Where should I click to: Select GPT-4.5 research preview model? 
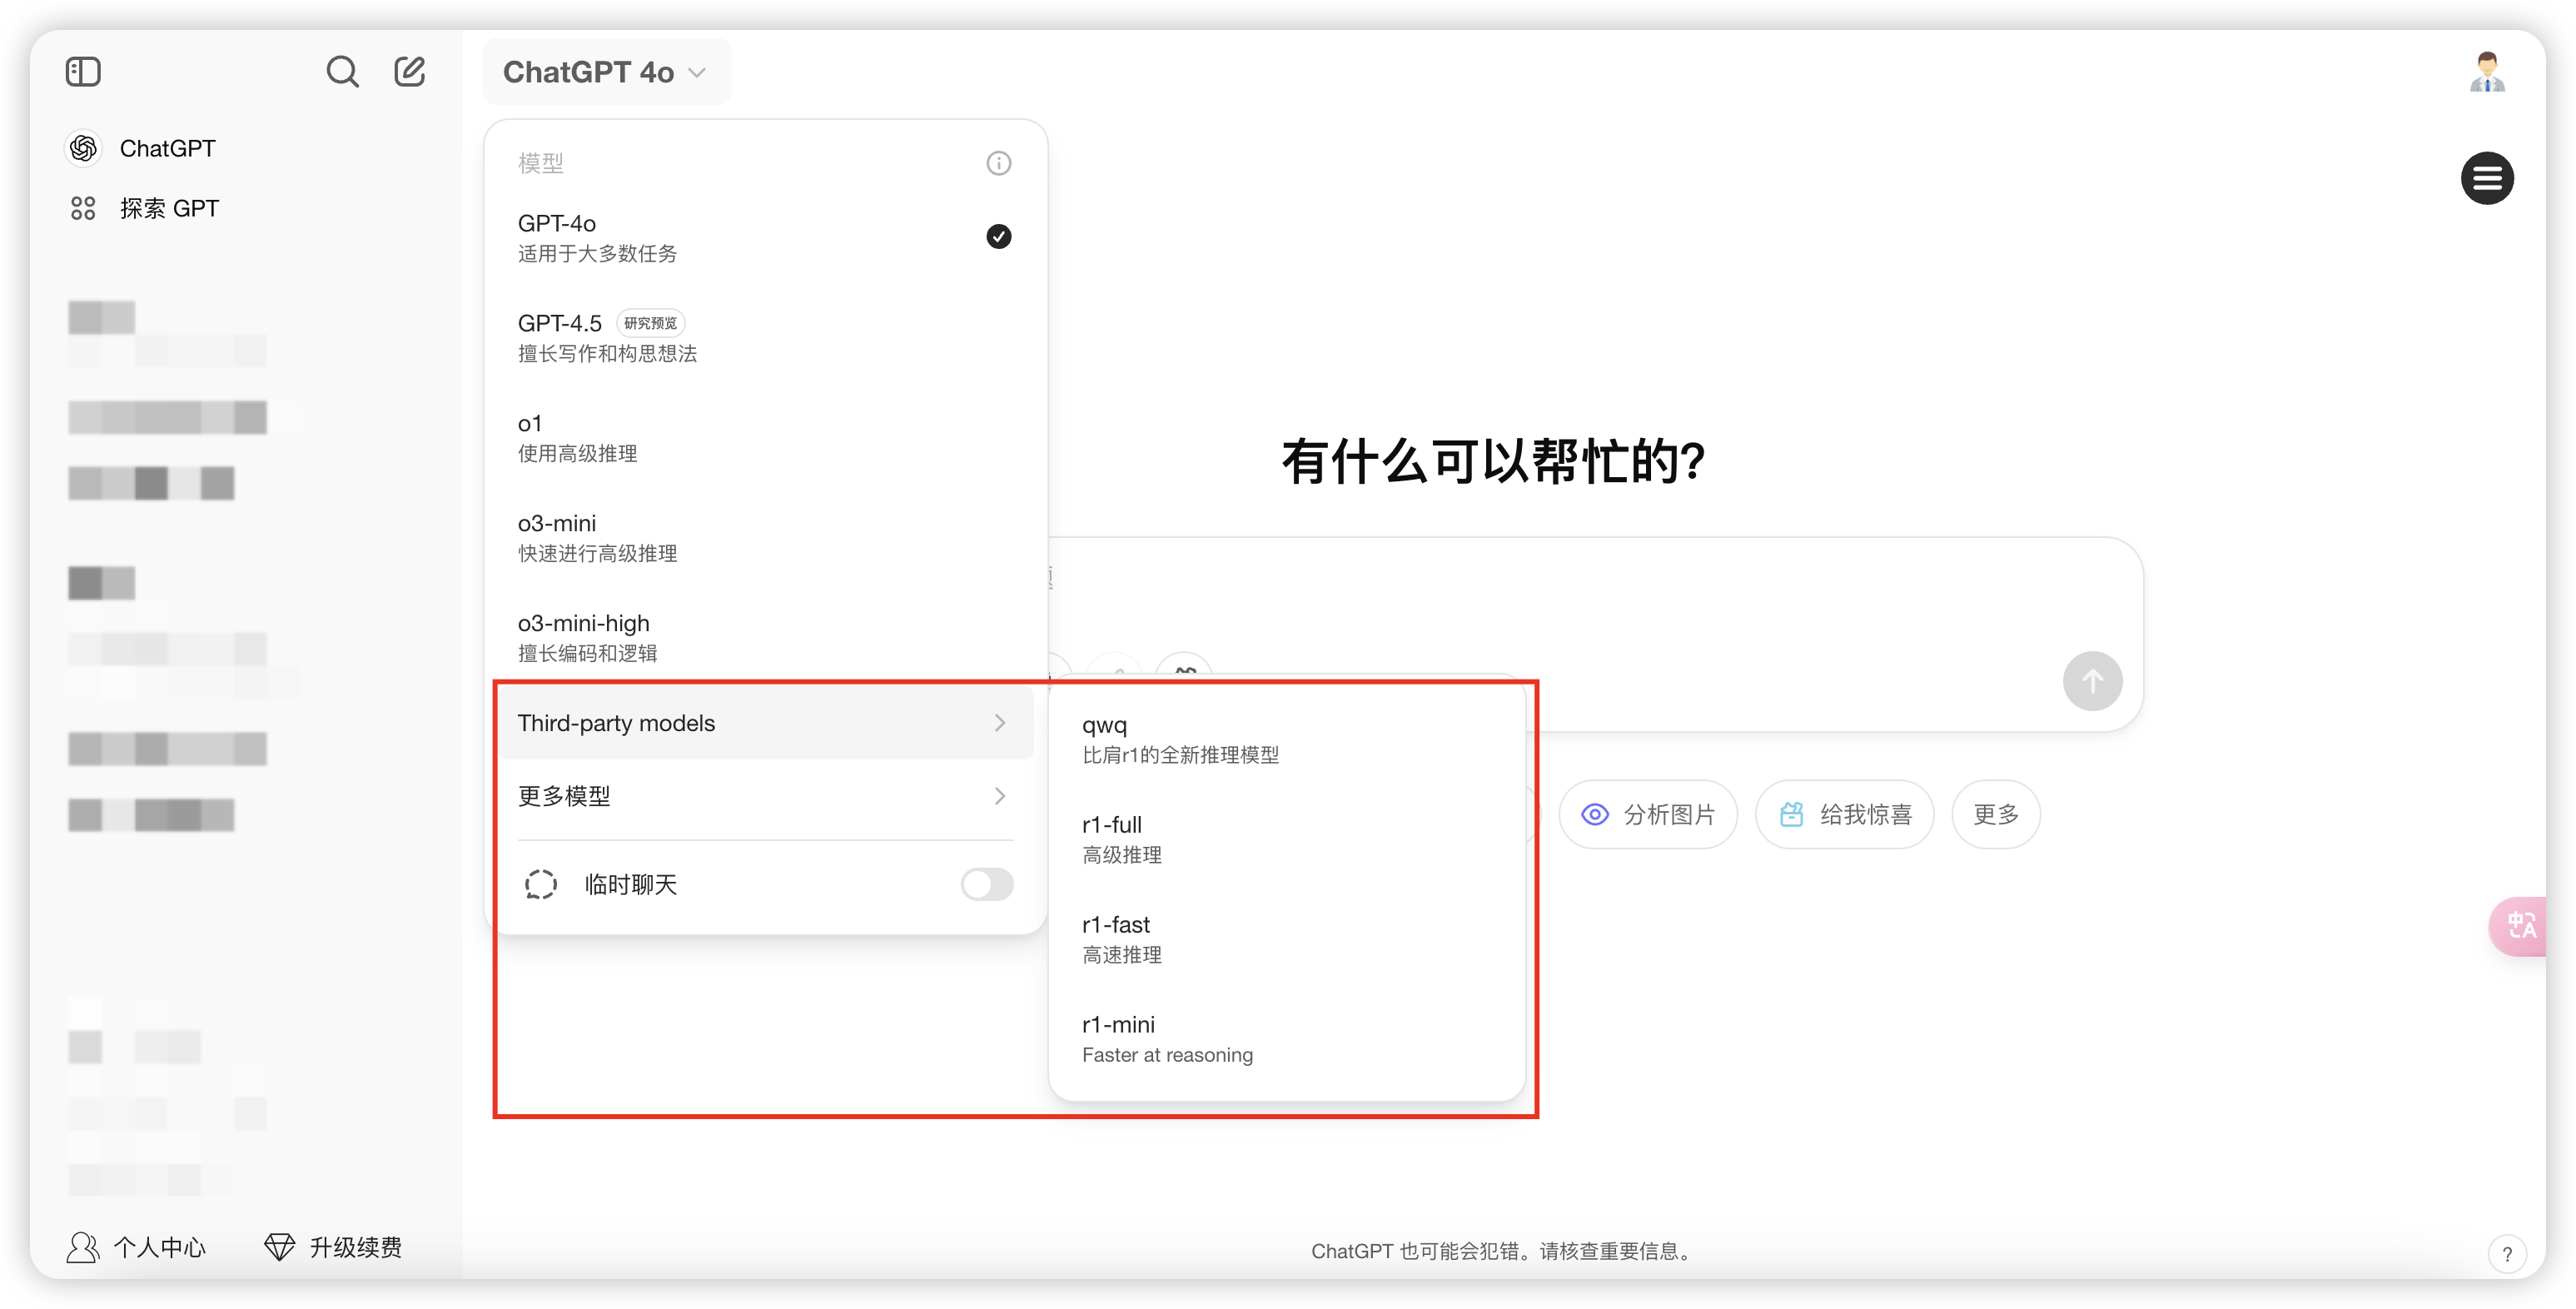pyautogui.click(x=765, y=338)
